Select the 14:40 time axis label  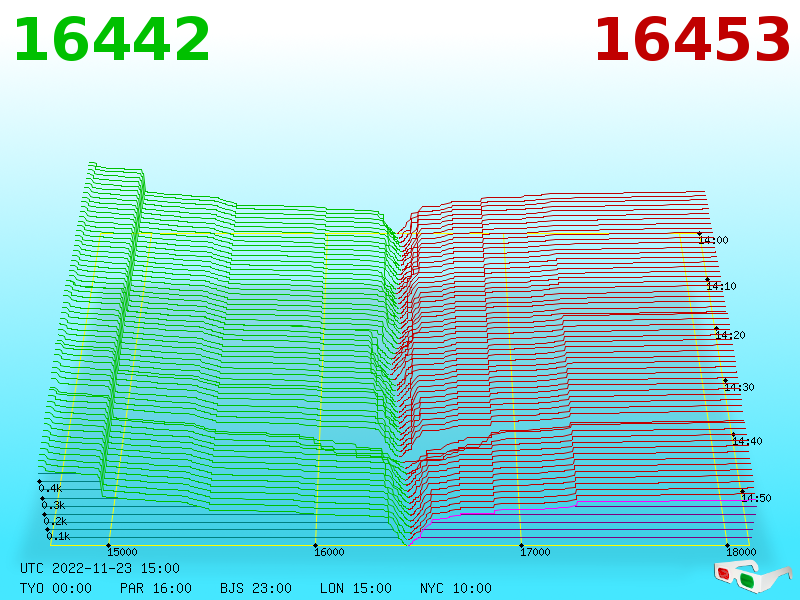coord(747,441)
